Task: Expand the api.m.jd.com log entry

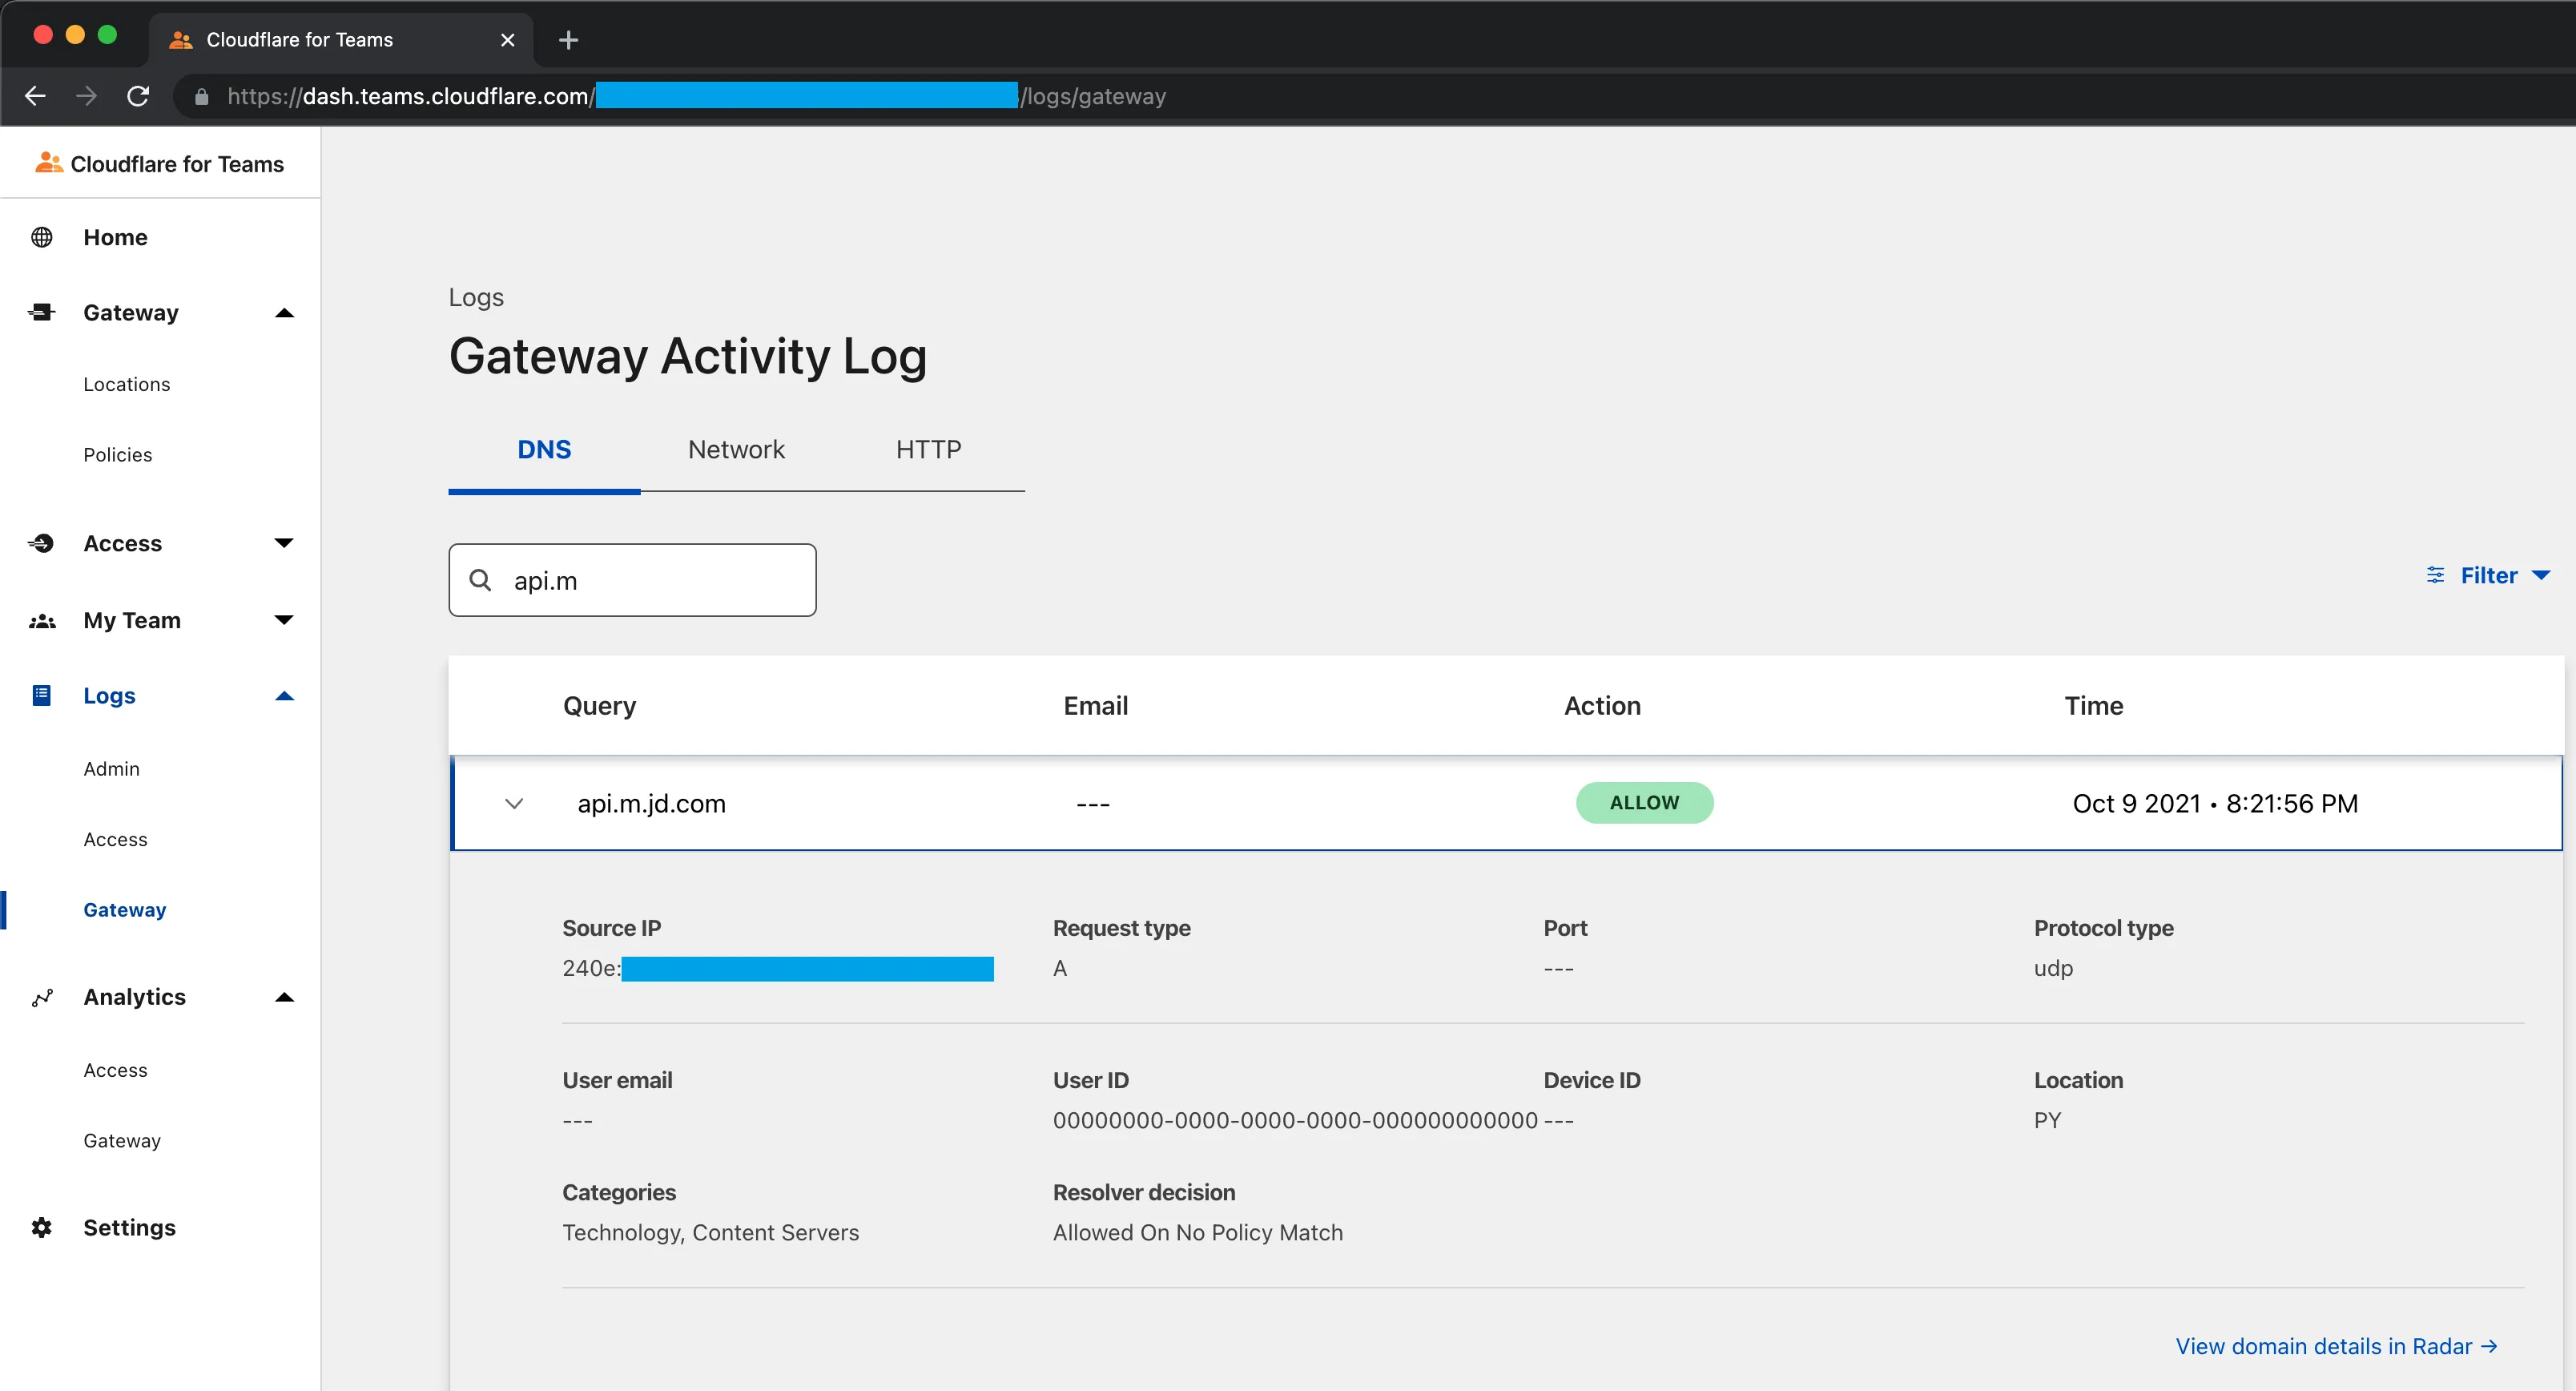Action: (x=515, y=804)
